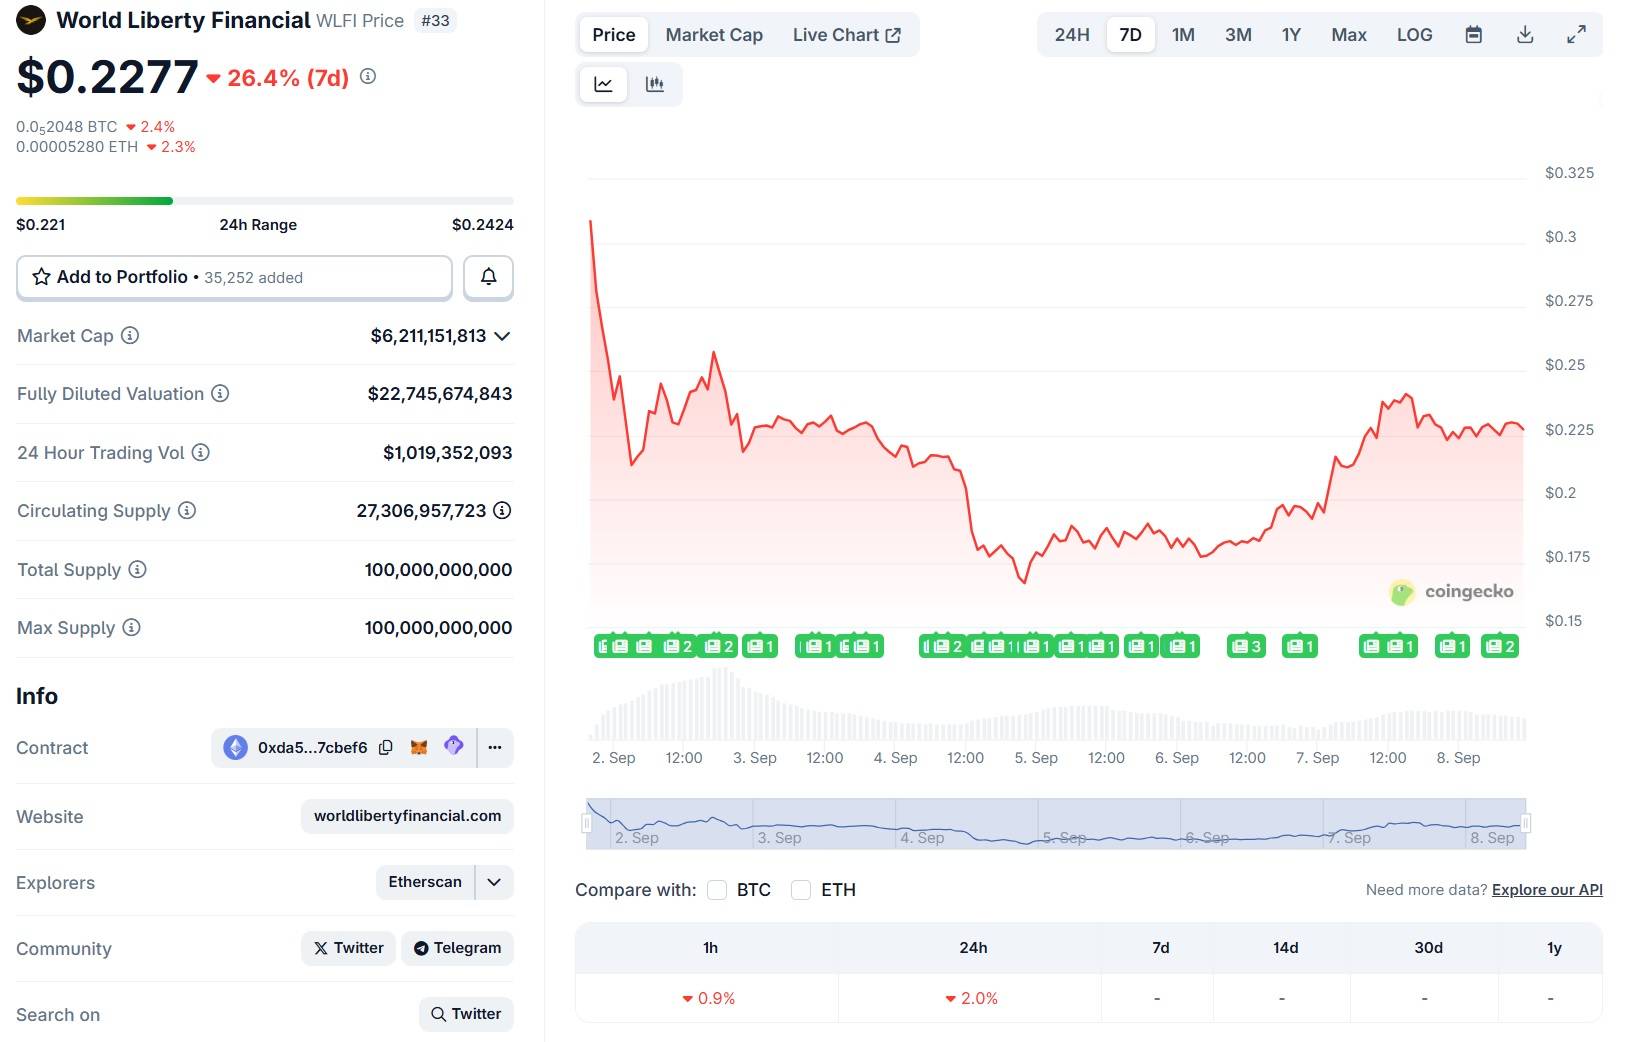This screenshot has width=1631, height=1042.
Task: Click the right handle of chart range navigator
Action: pyautogui.click(x=1526, y=823)
